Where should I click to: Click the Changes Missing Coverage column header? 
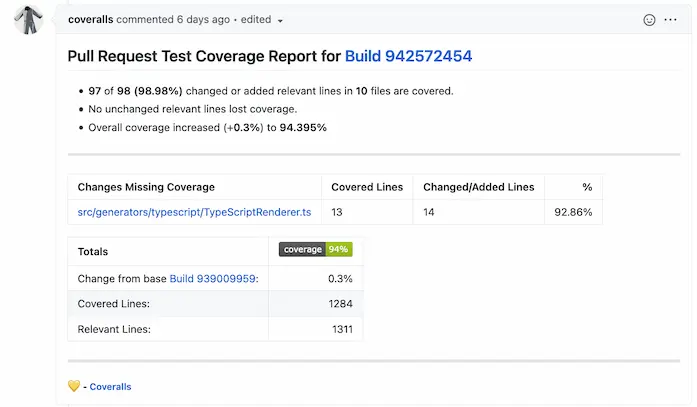[x=146, y=187]
